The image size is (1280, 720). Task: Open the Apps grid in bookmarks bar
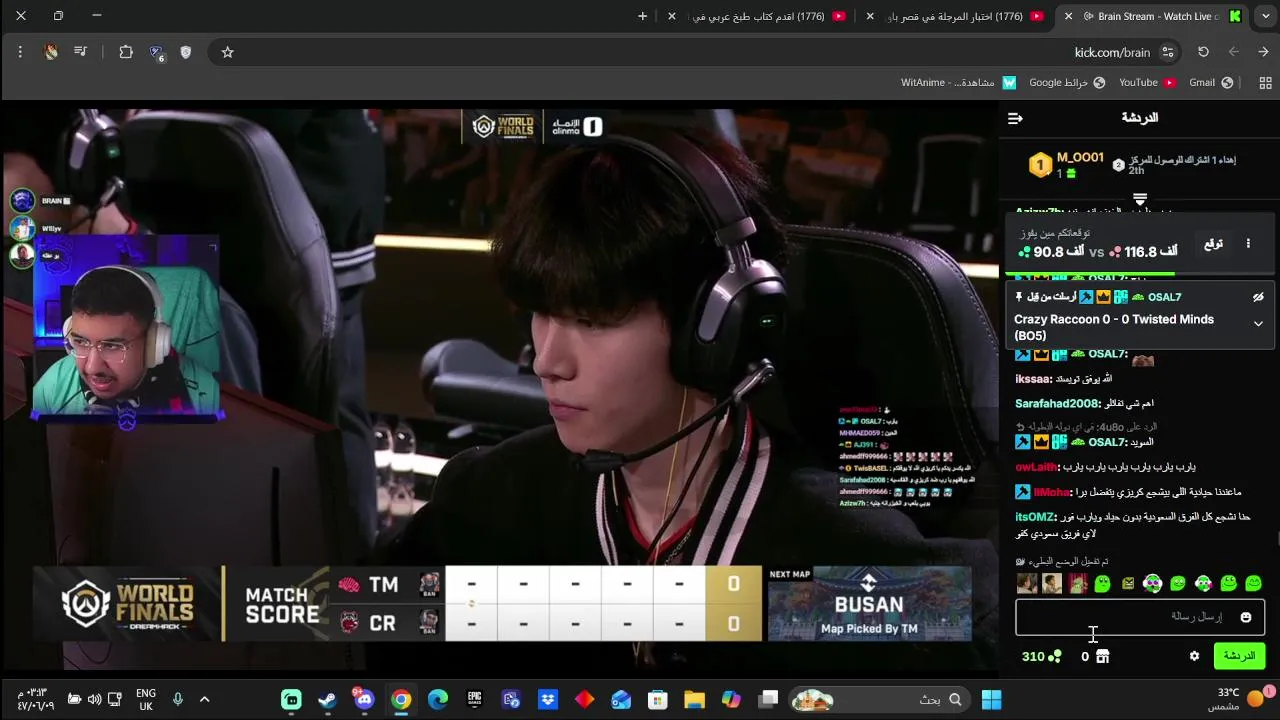click(x=1265, y=83)
